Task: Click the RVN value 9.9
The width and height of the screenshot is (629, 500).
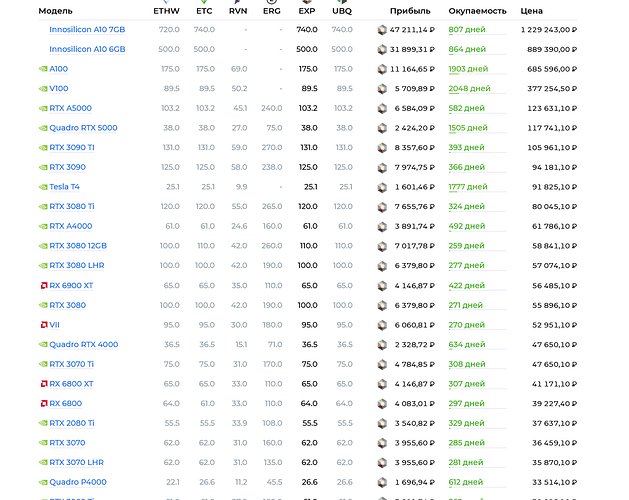Action: [x=241, y=187]
